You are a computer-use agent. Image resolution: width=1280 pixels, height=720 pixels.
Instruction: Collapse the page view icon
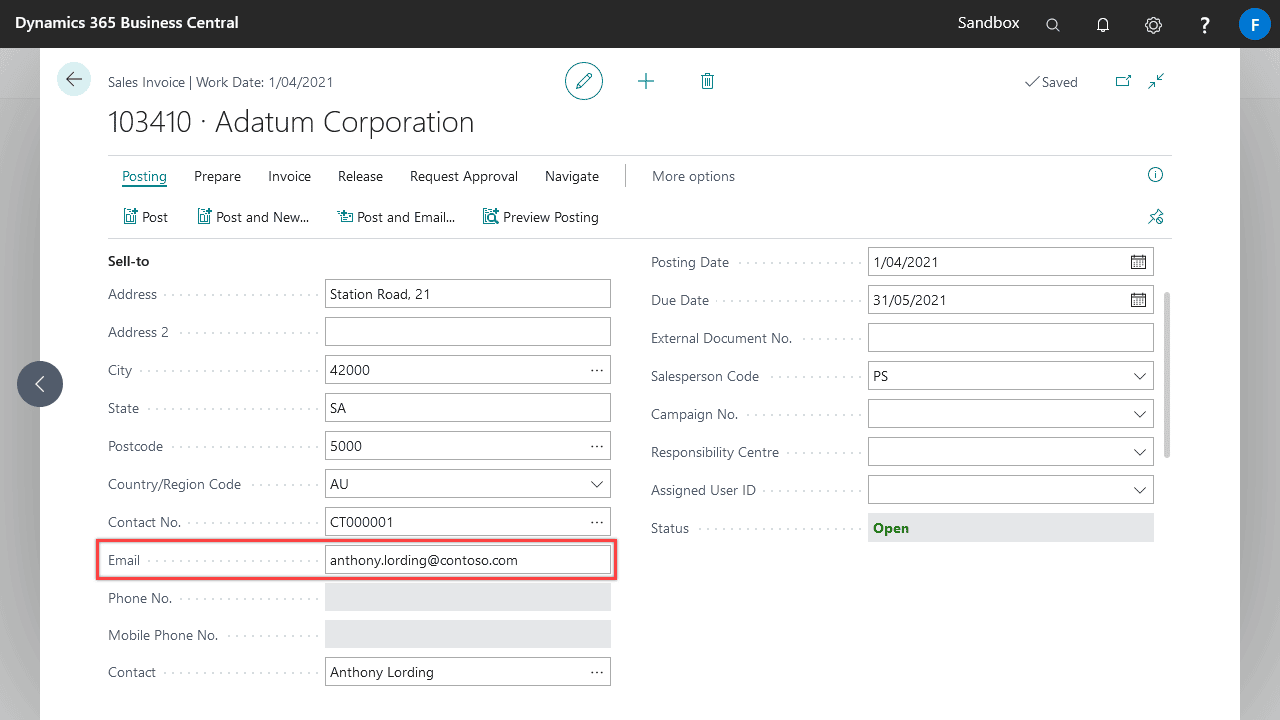tap(1156, 81)
